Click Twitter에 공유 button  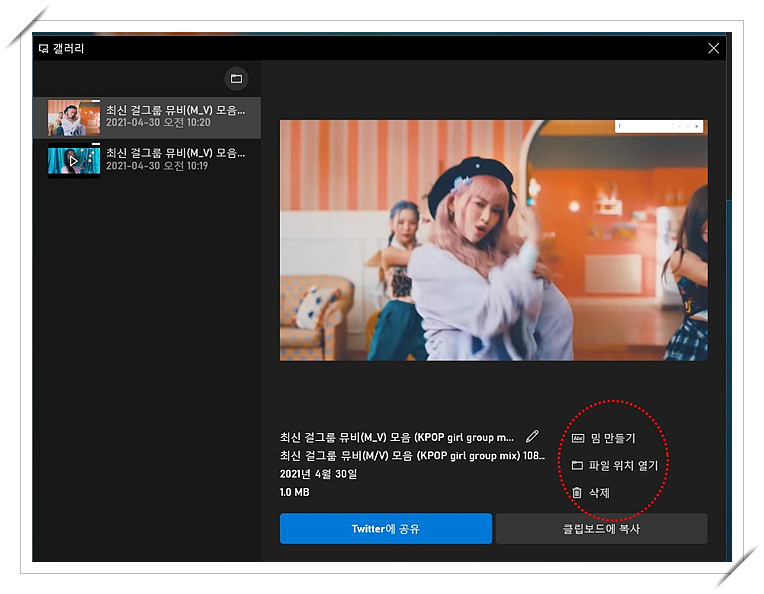tap(385, 528)
